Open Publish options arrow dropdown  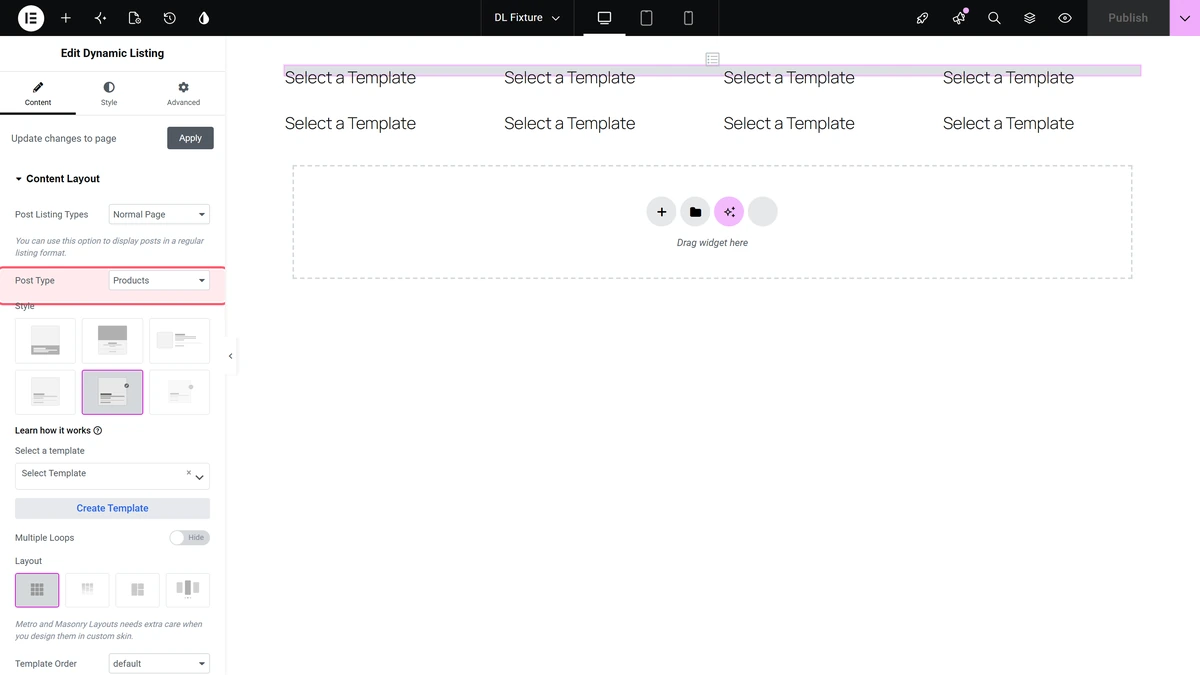[x=1184, y=18]
